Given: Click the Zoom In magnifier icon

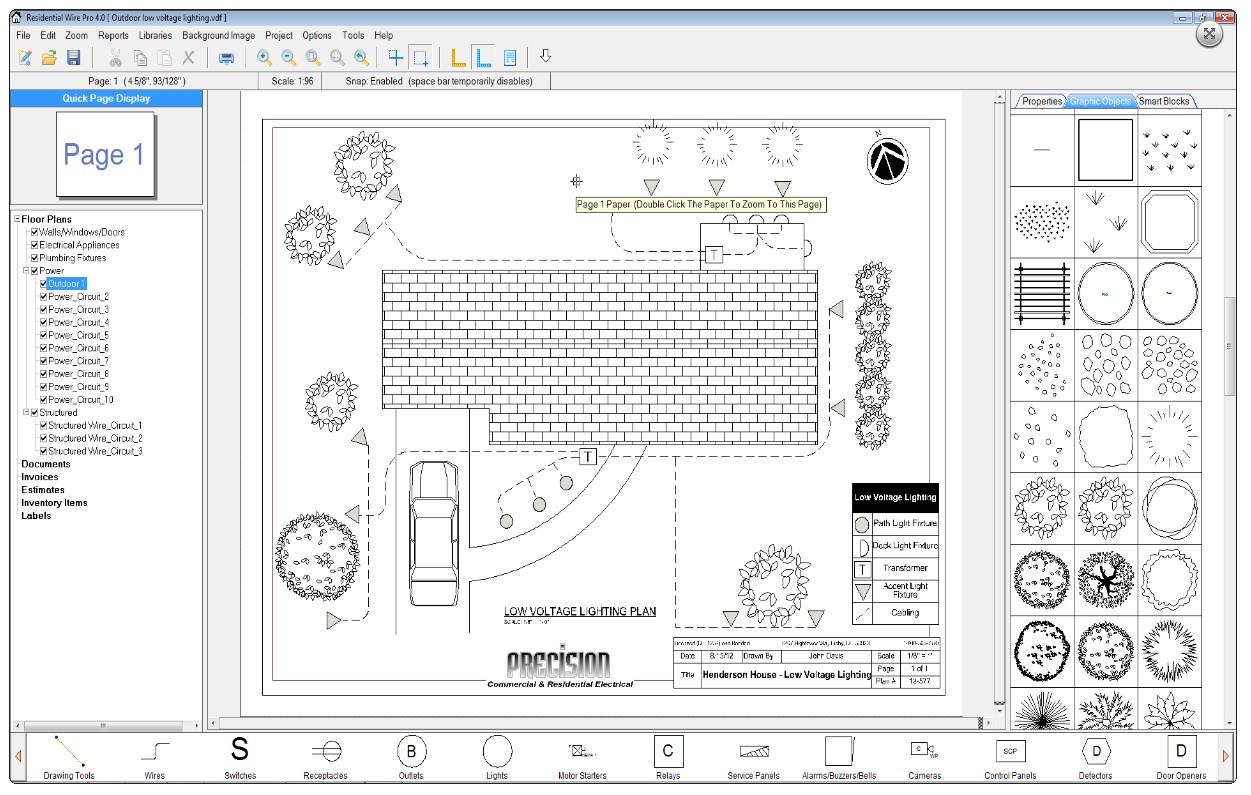Looking at the screenshot, I should pyautogui.click(x=264, y=58).
